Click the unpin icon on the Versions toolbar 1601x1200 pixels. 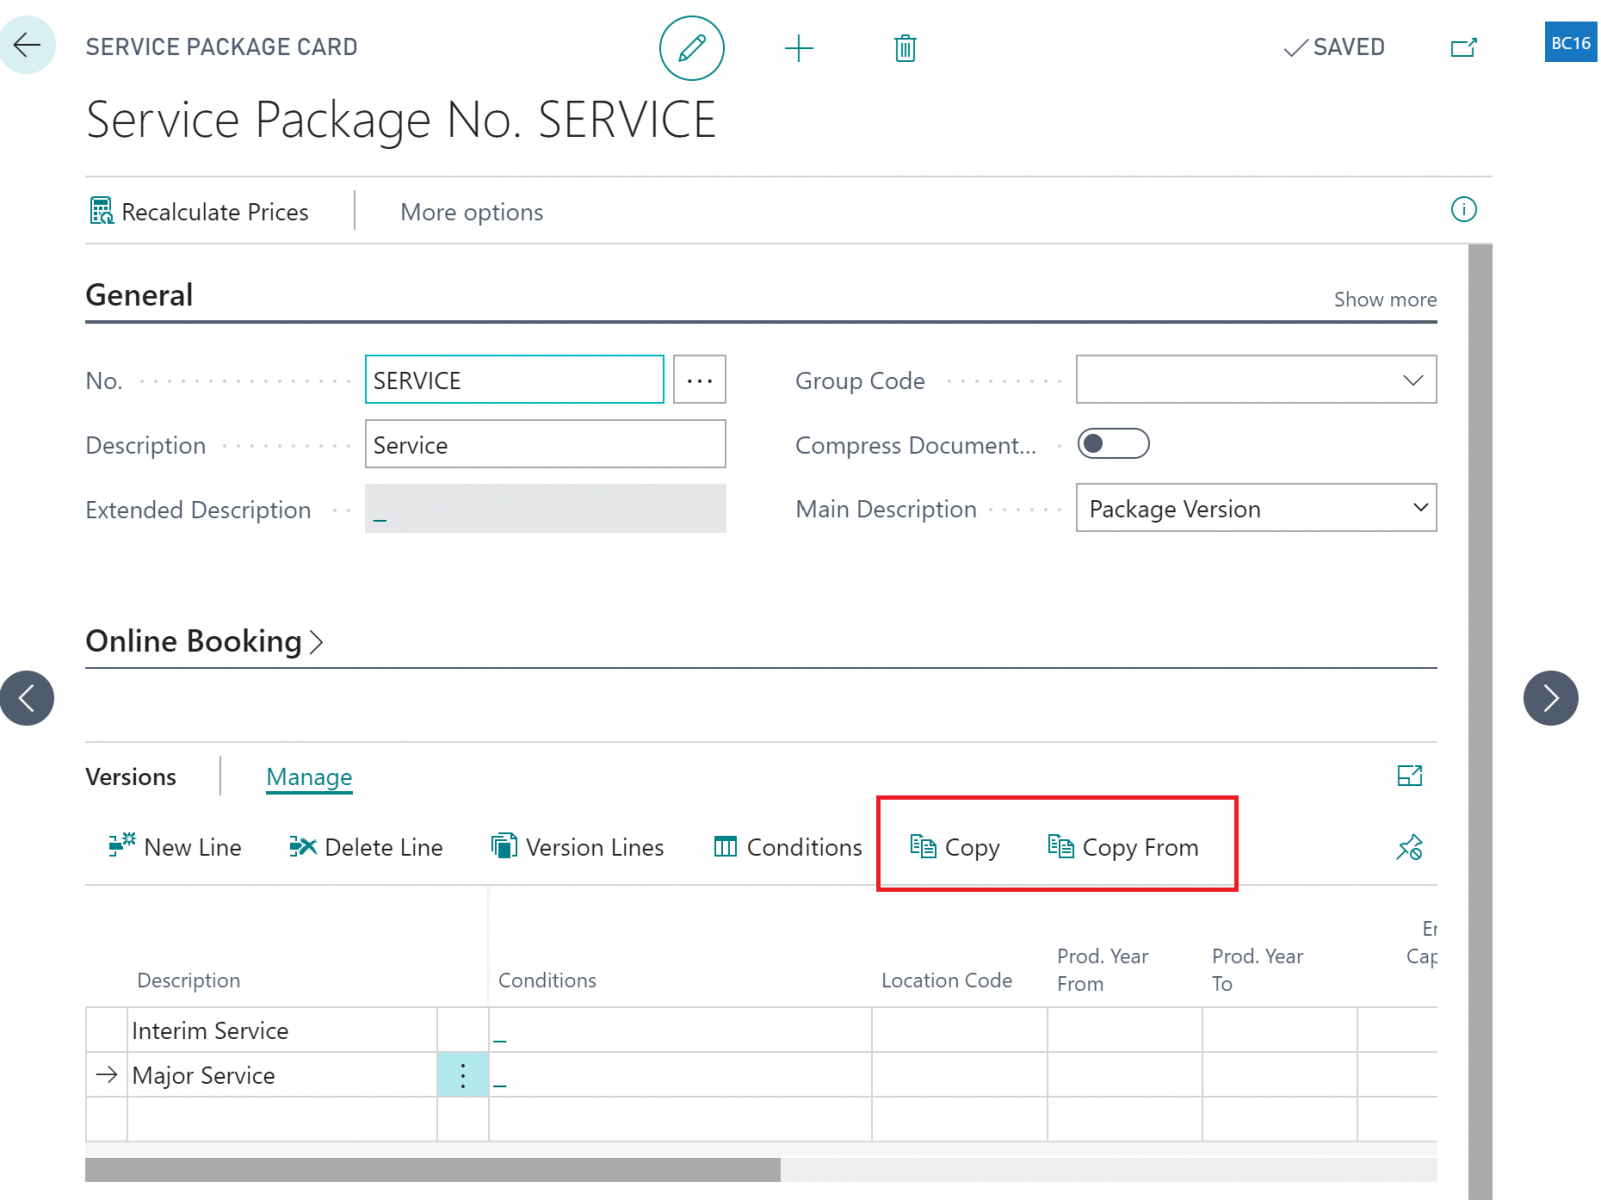pos(1410,847)
